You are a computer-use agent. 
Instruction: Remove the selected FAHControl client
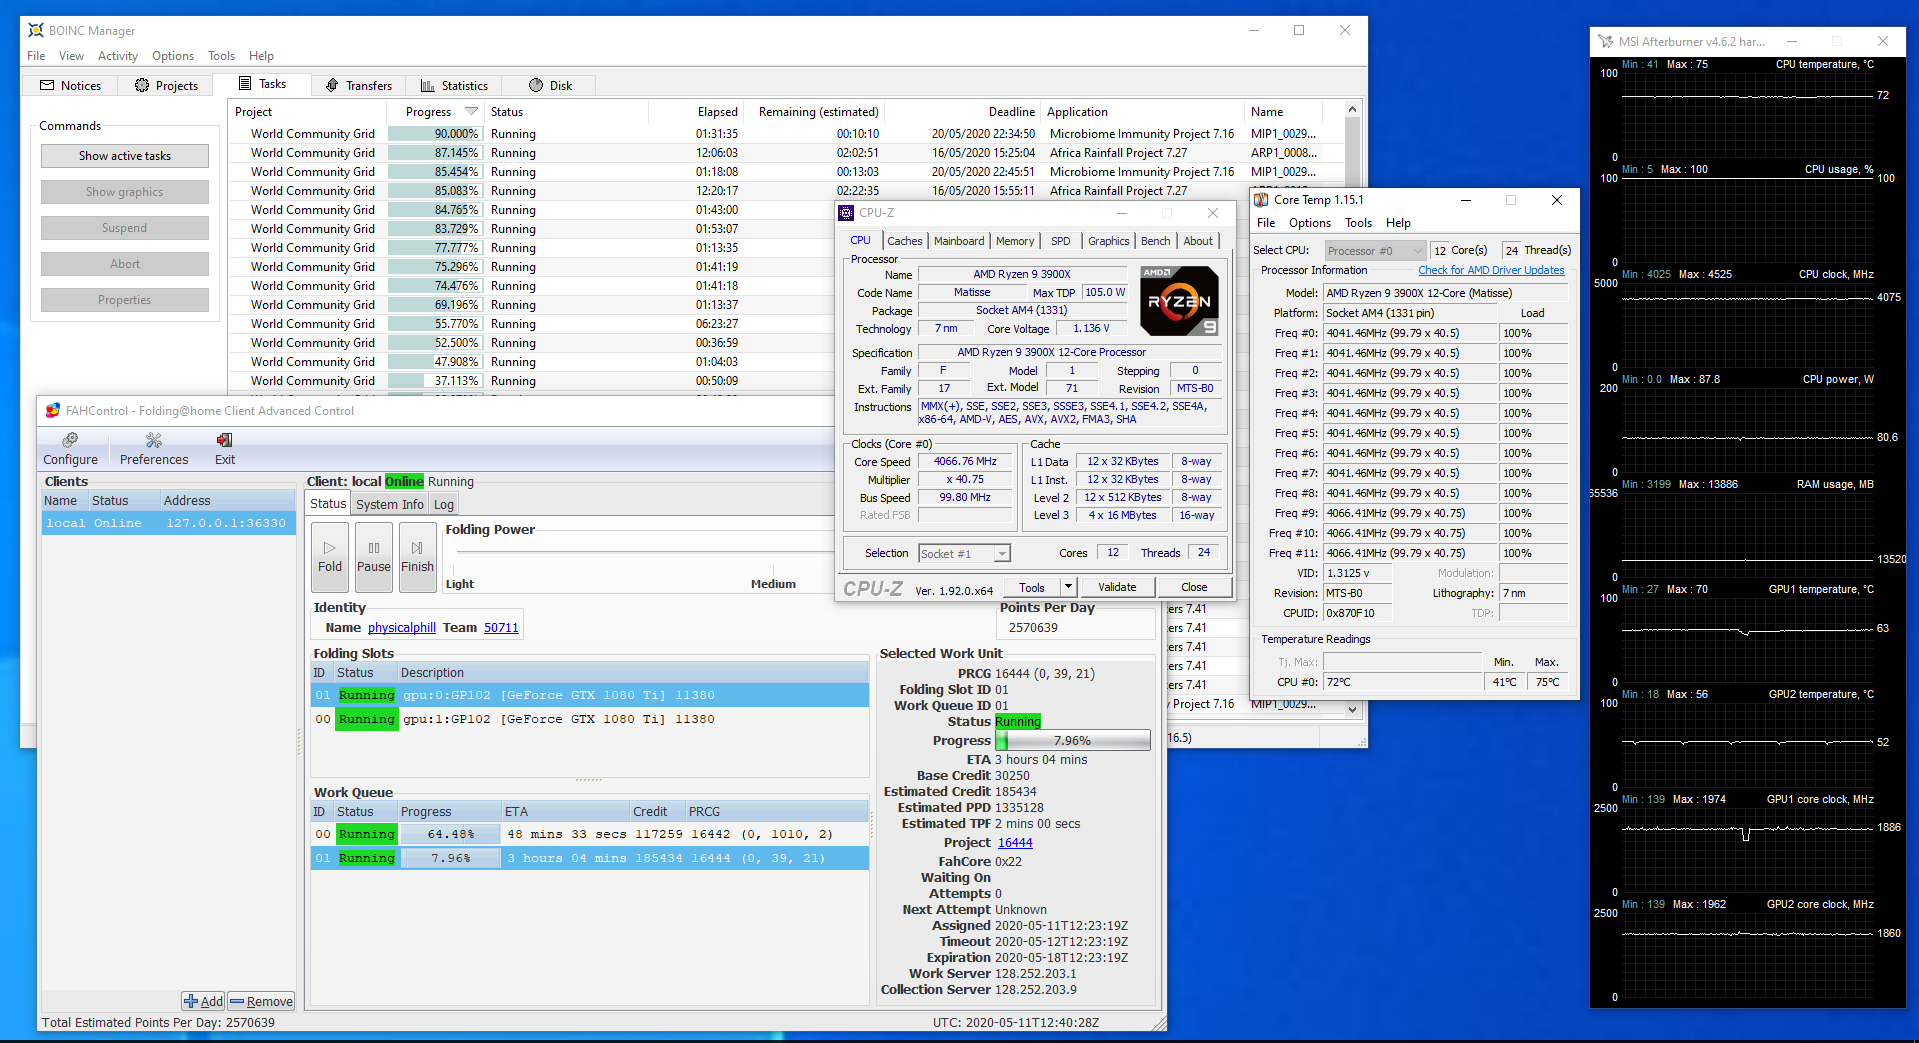(261, 1001)
